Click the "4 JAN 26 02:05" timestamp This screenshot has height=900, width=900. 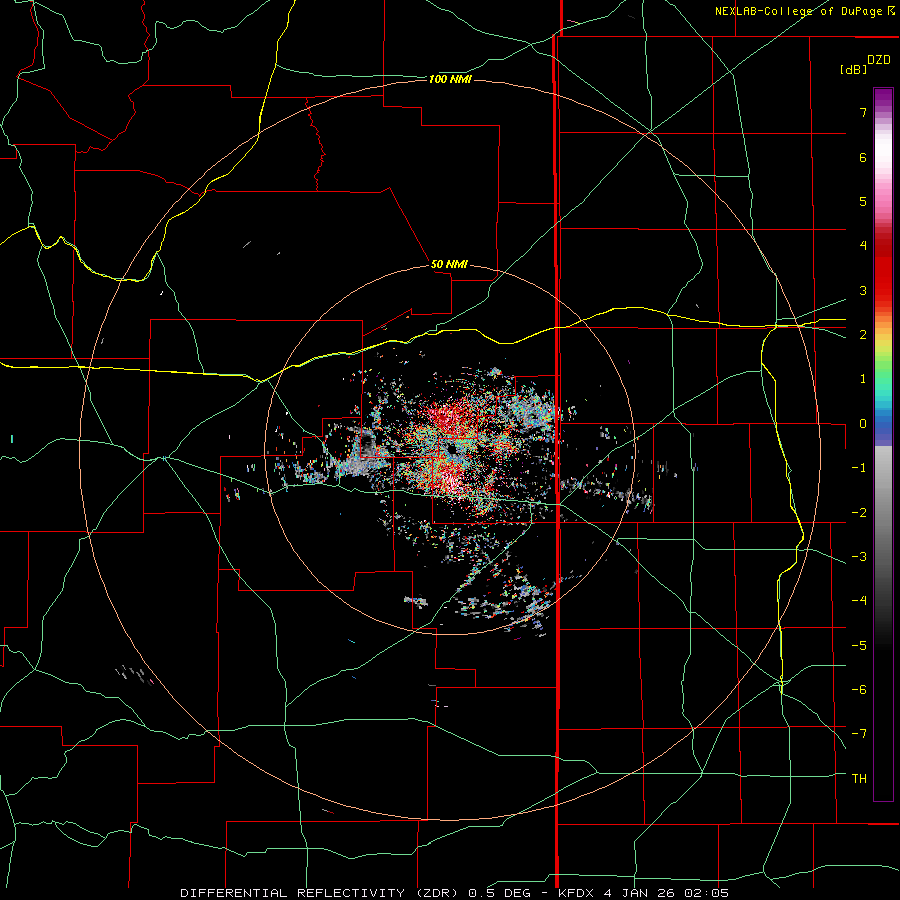[666, 893]
